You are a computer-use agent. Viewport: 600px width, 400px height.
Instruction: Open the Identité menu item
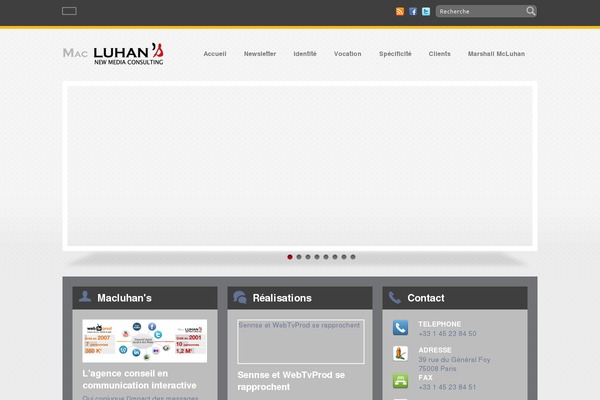305,54
